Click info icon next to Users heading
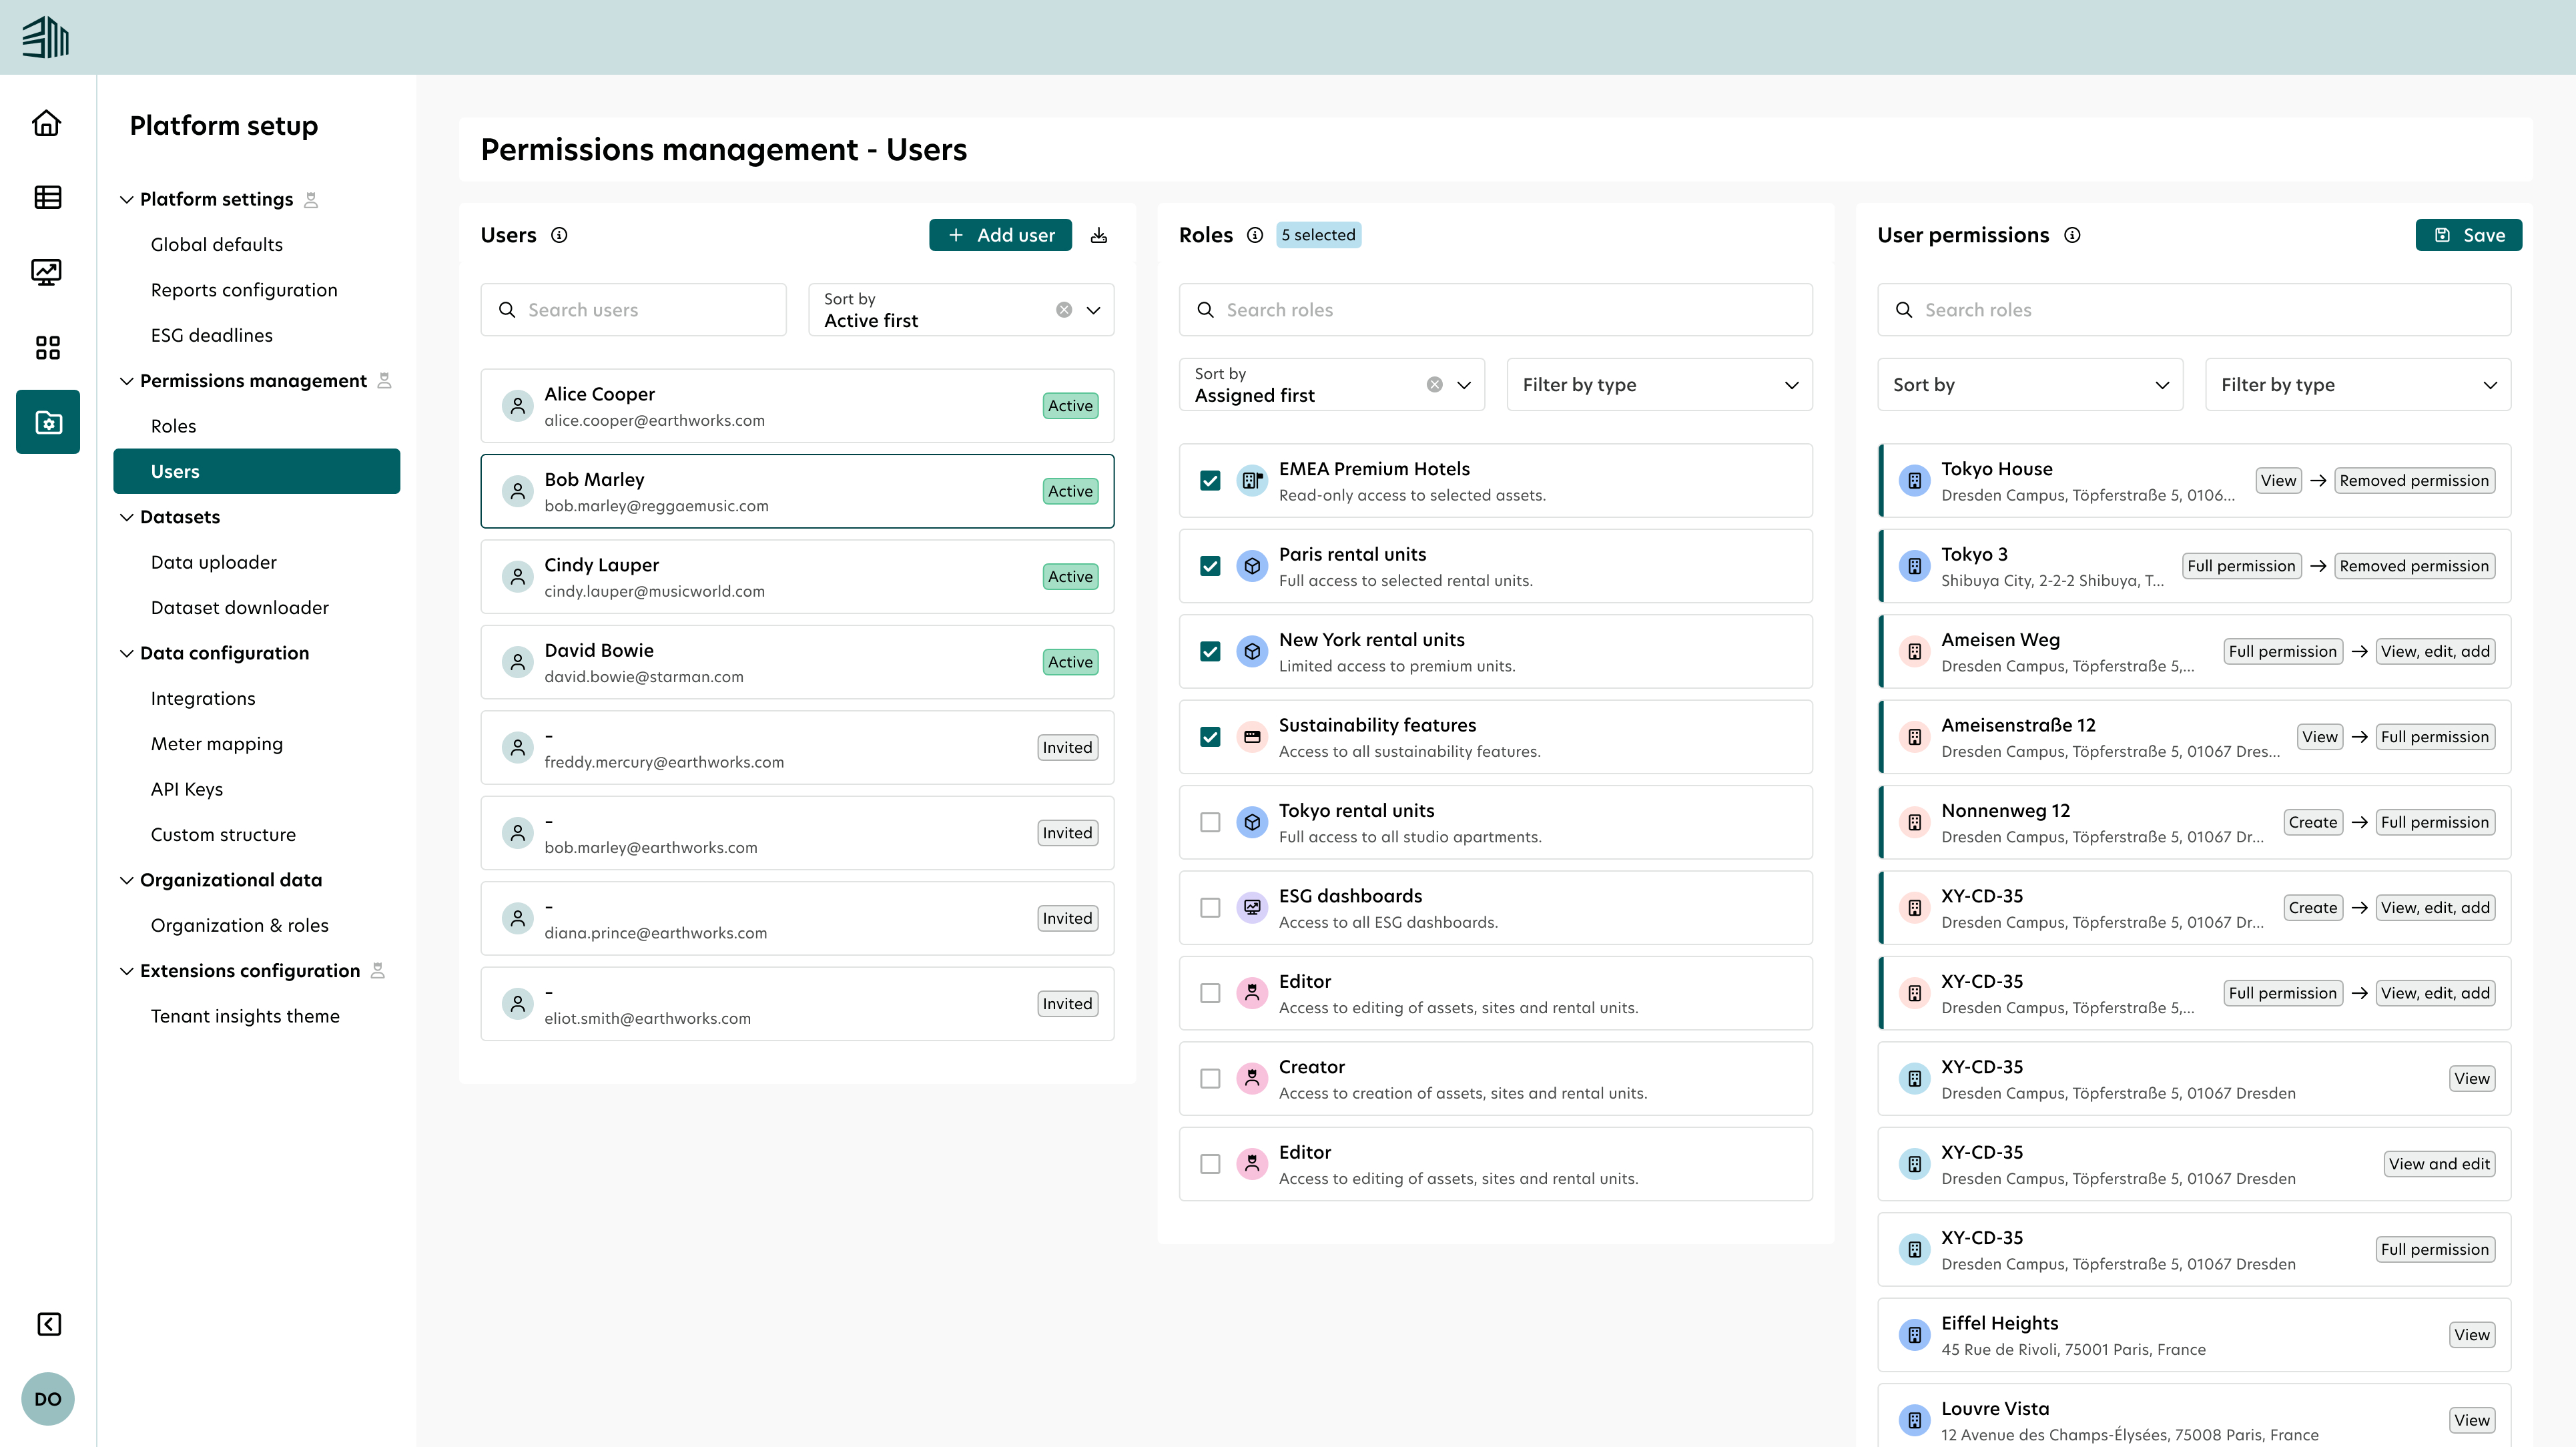Viewport: 2576px width, 1447px height. pos(560,235)
